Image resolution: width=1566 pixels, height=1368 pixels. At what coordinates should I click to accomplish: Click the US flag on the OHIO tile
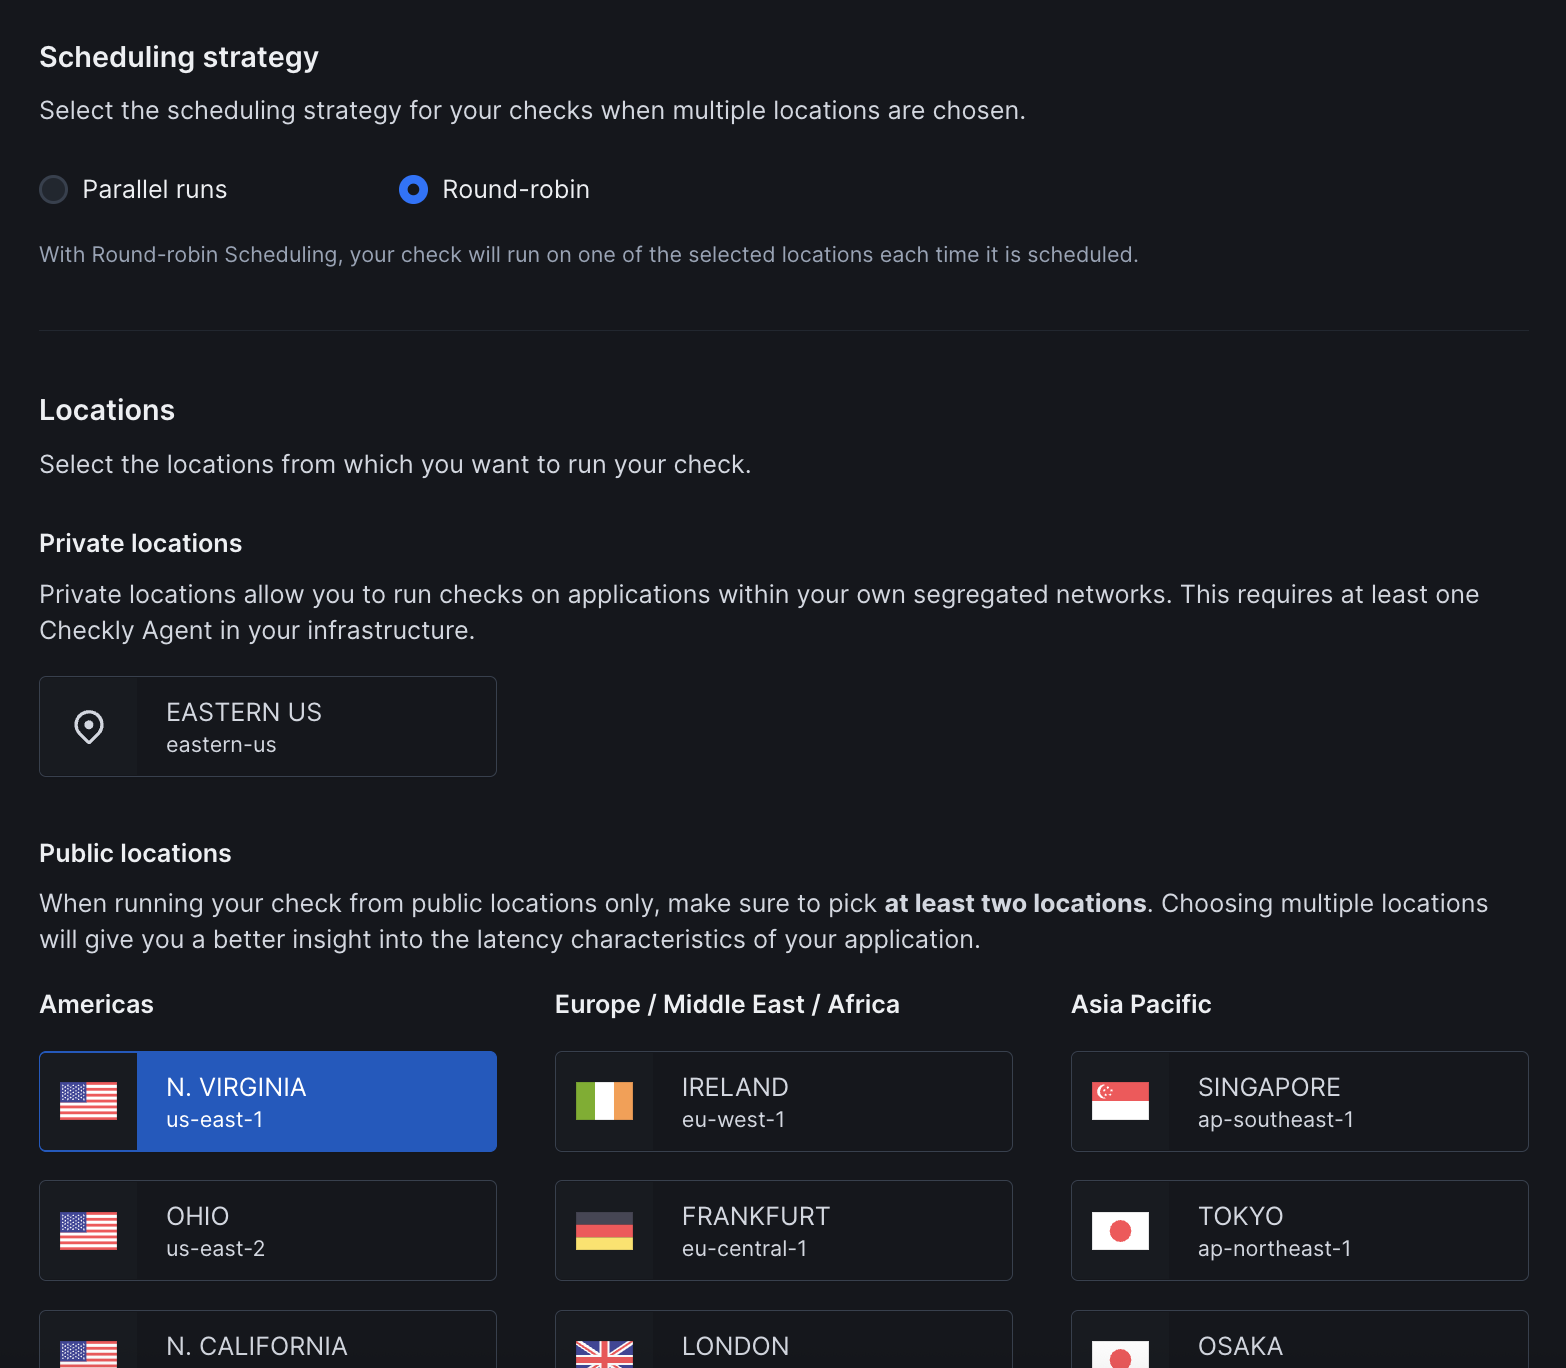88,1230
